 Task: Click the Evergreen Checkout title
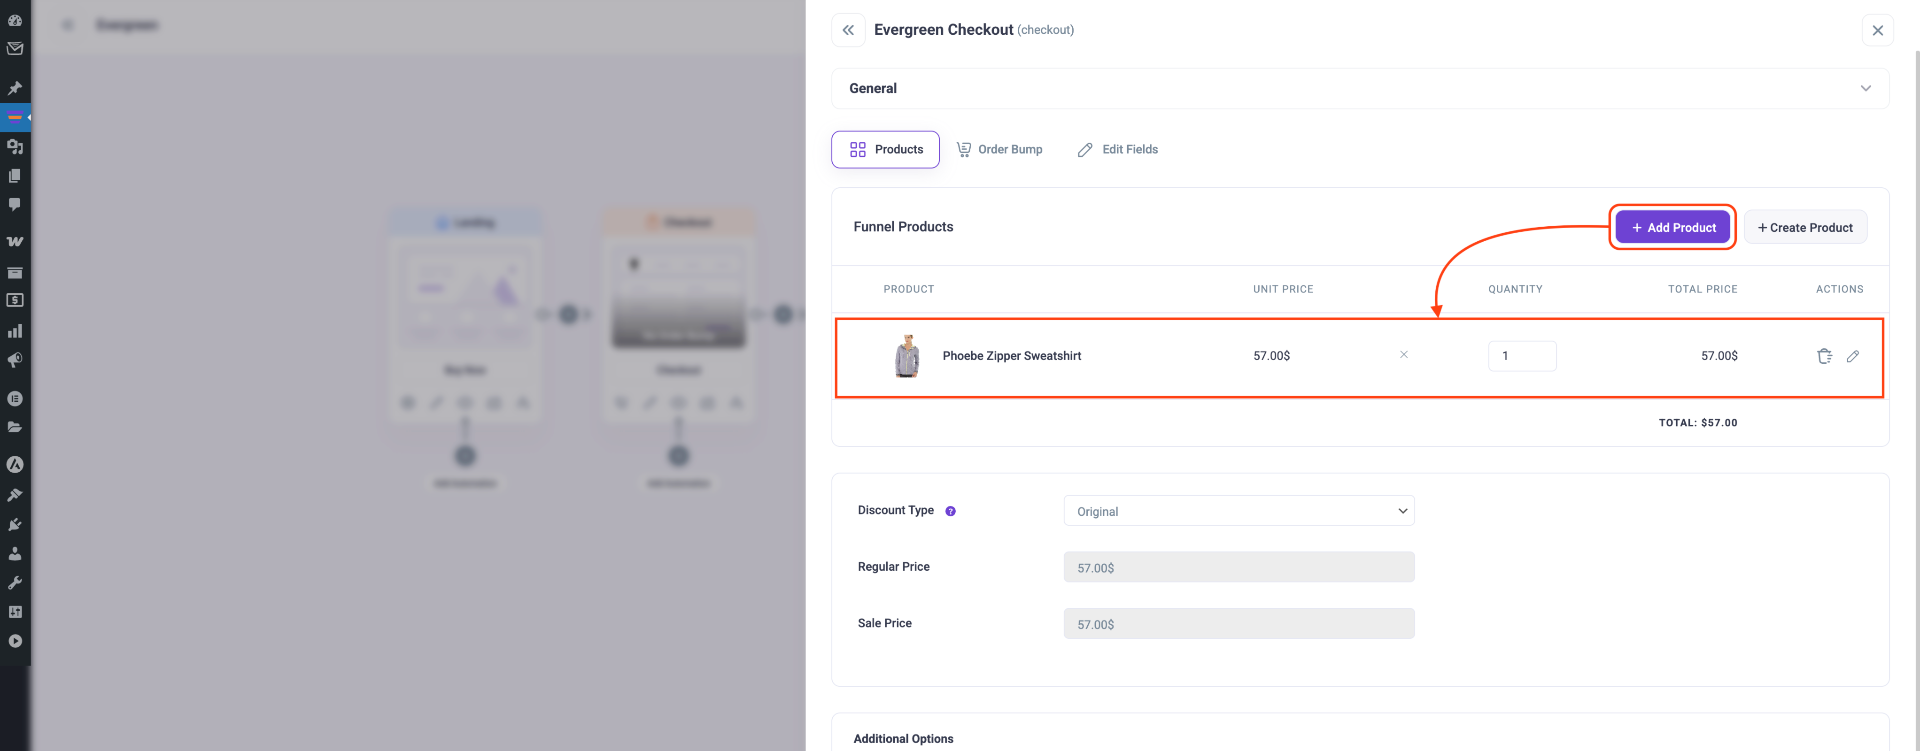[943, 30]
